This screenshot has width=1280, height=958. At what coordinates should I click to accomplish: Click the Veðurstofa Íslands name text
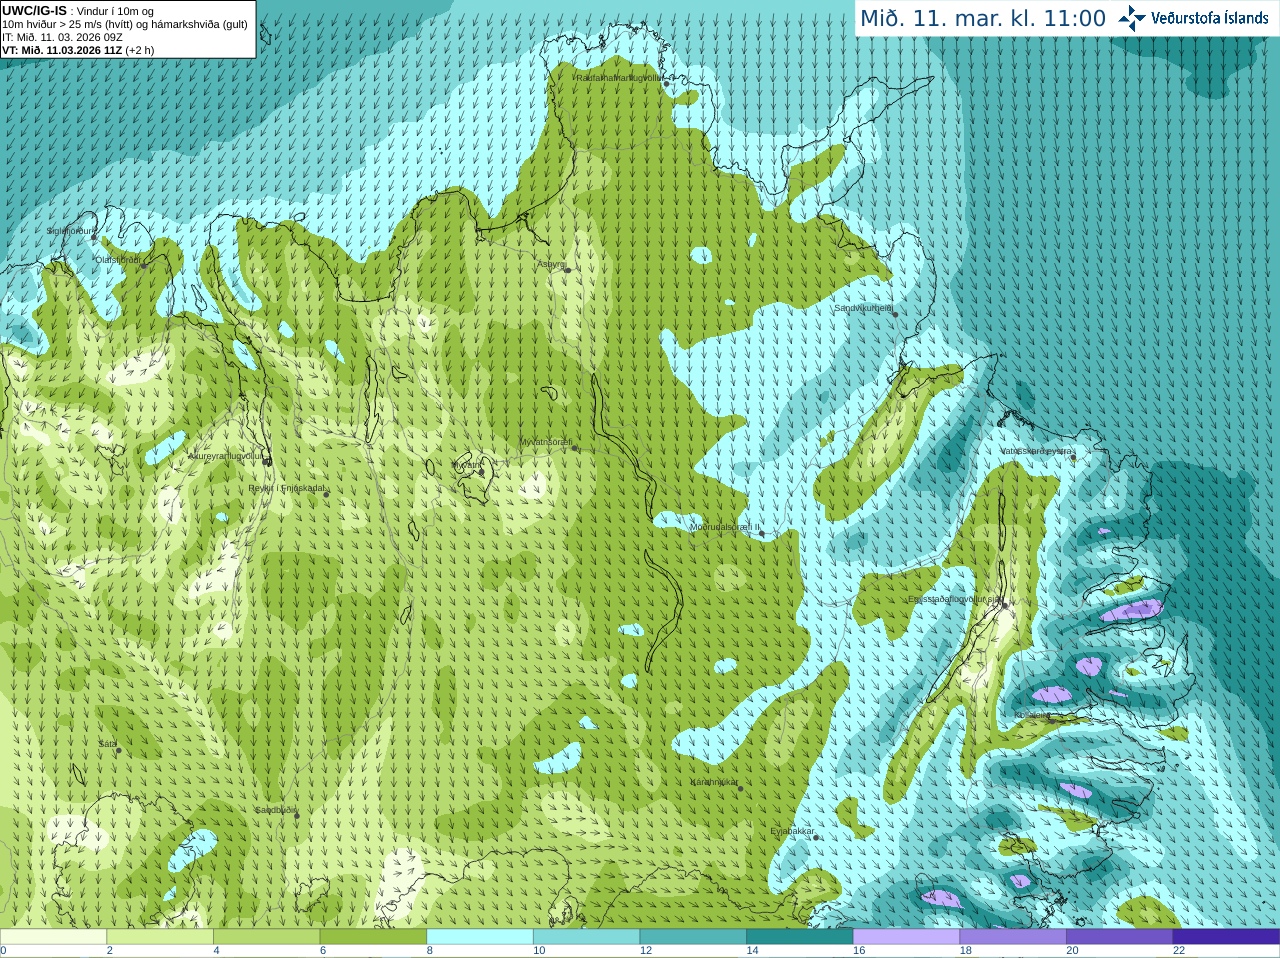coord(1210,18)
